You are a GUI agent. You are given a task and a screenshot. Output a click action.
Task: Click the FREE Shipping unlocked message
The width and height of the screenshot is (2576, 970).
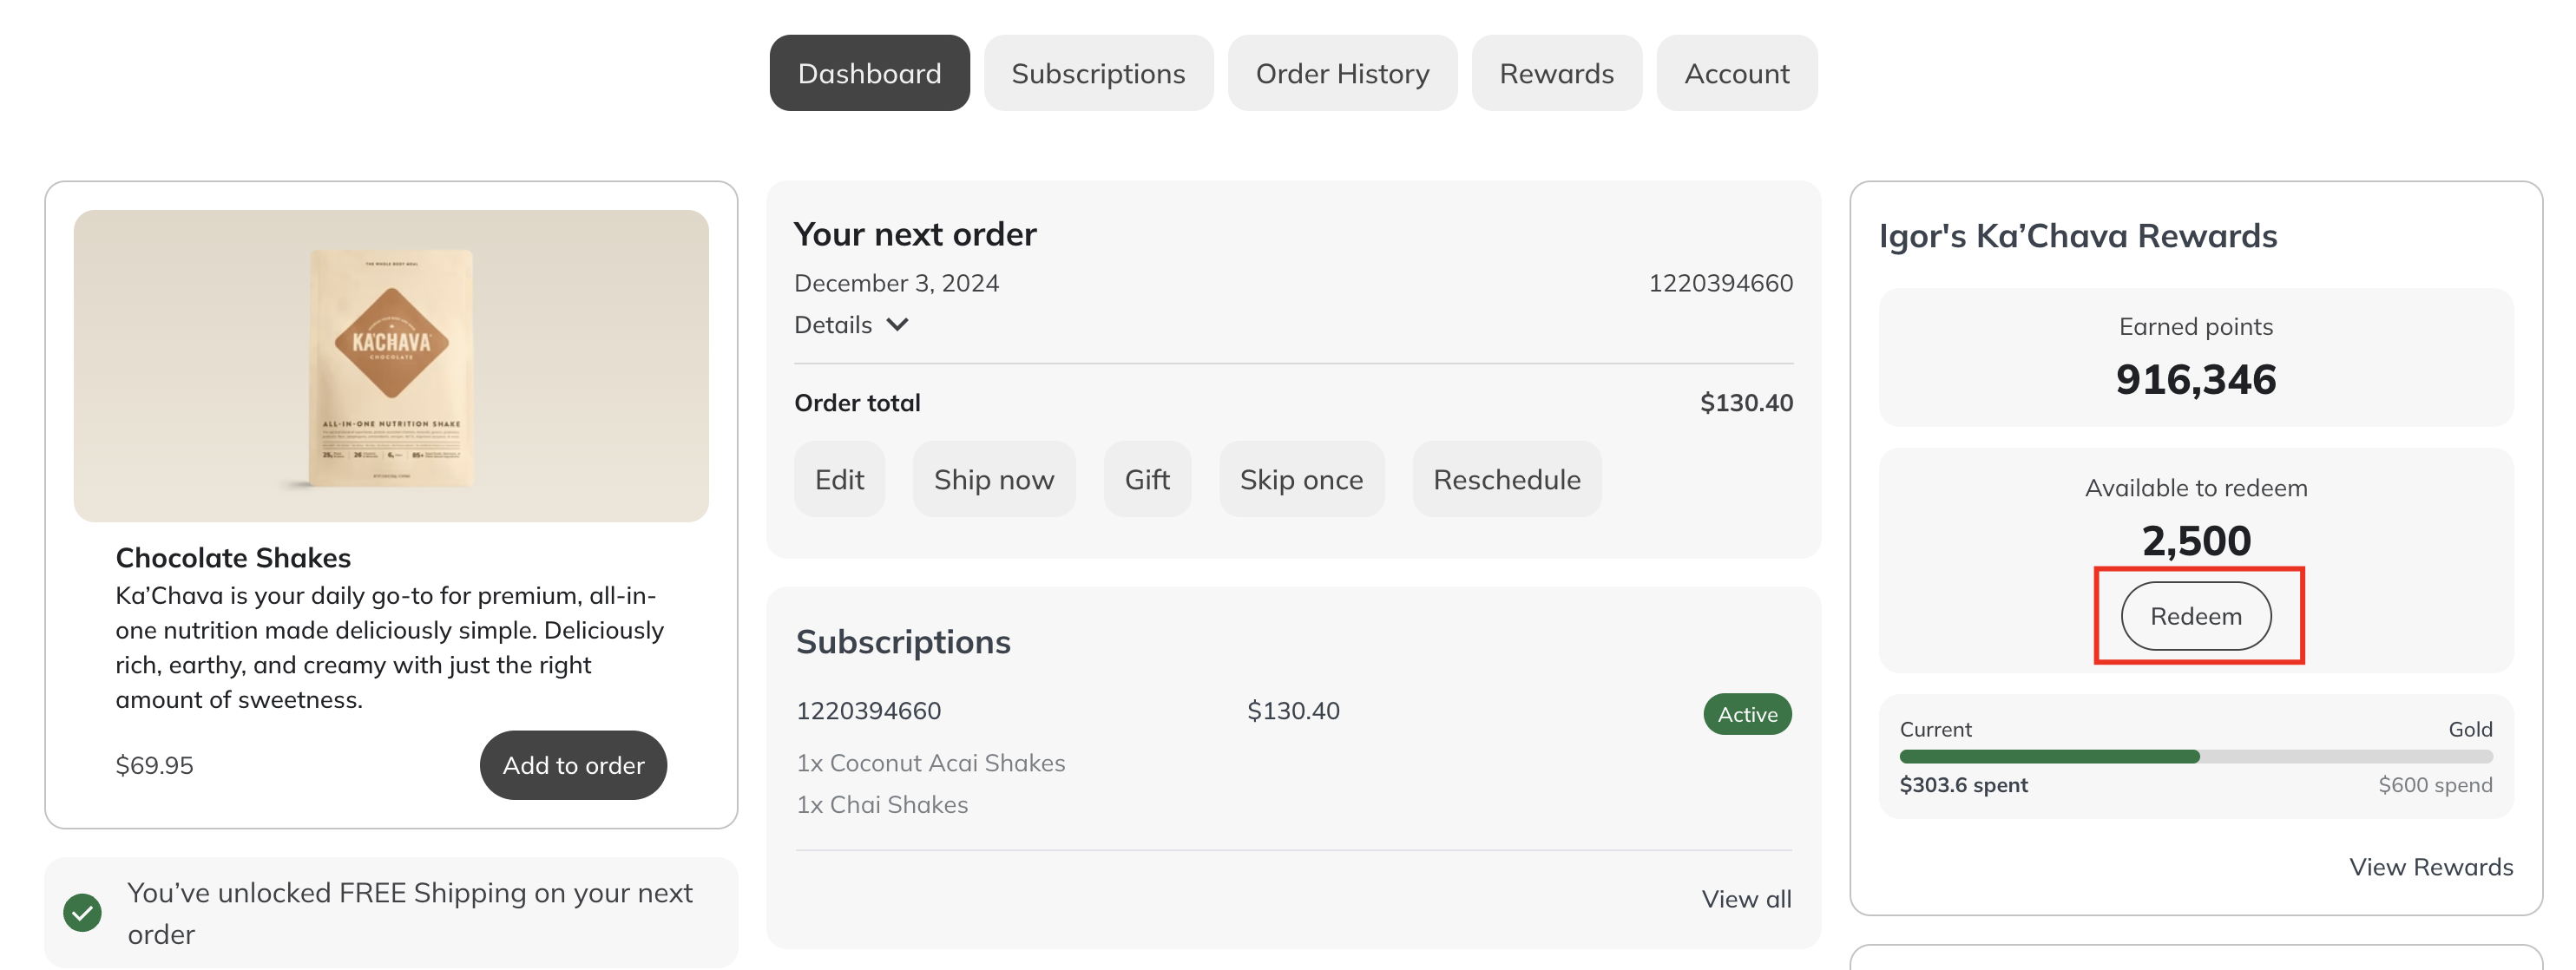pos(410,913)
